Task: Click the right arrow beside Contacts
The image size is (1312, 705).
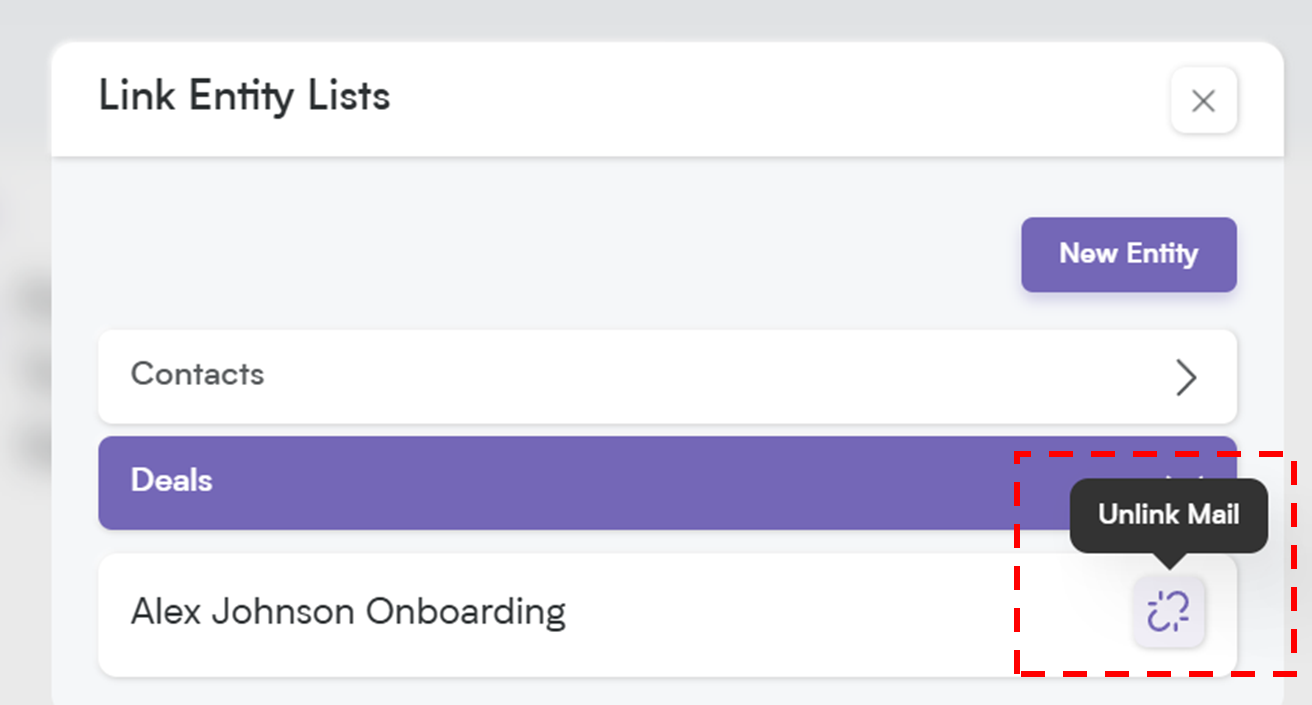Action: 1186,377
